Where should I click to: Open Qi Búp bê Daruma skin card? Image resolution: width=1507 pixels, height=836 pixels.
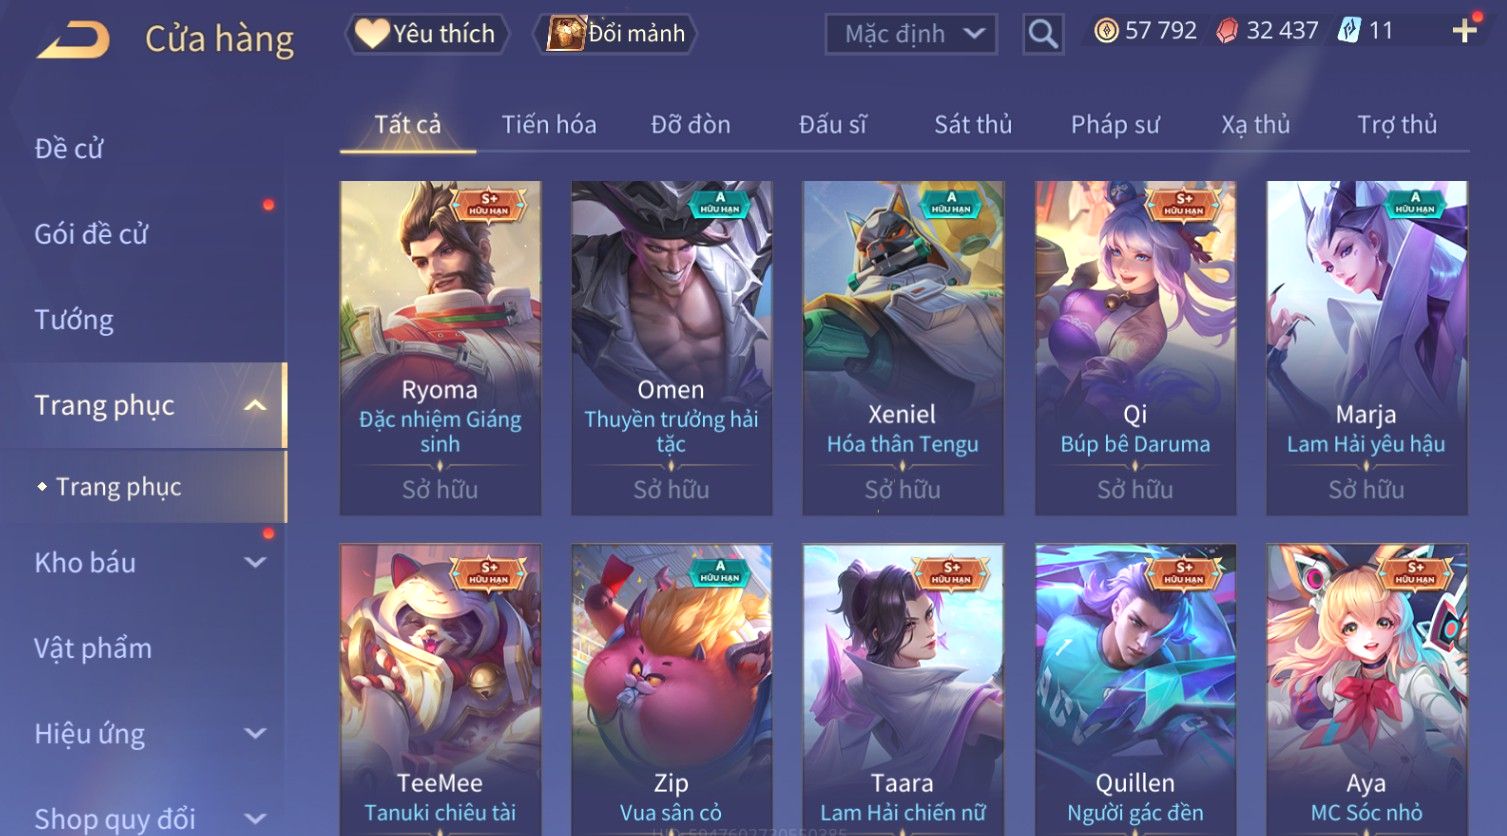click(x=1135, y=348)
